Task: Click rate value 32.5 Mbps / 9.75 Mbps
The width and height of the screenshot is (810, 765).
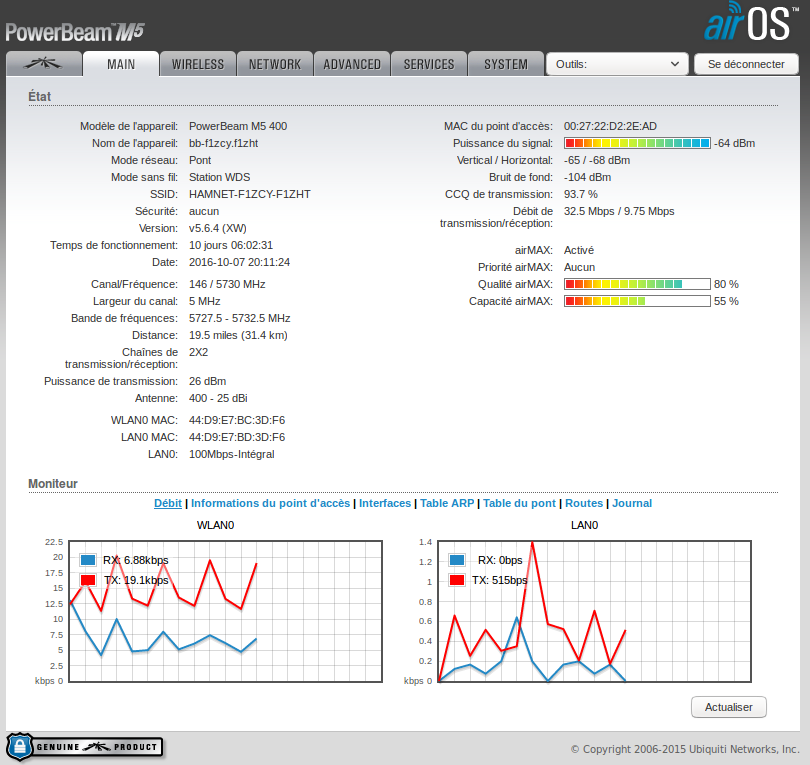Action: pyautogui.click(x=619, y=211)
